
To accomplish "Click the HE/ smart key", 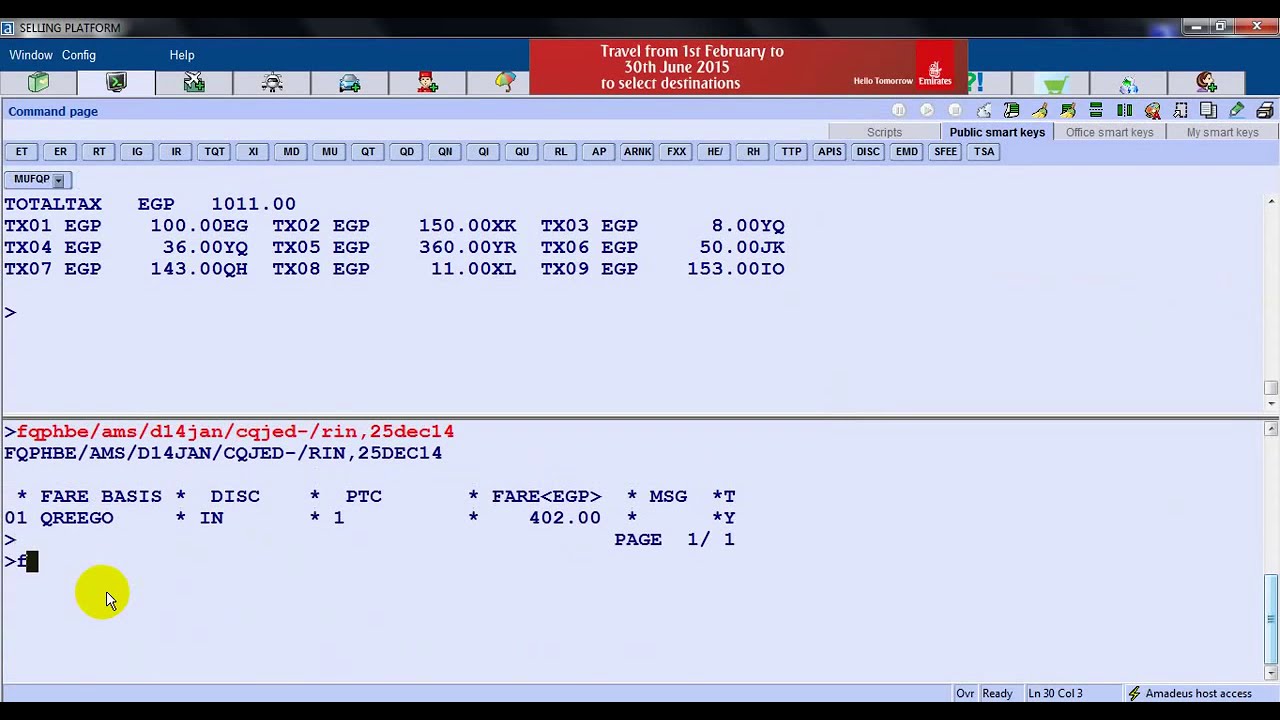I will click(715, 152).
